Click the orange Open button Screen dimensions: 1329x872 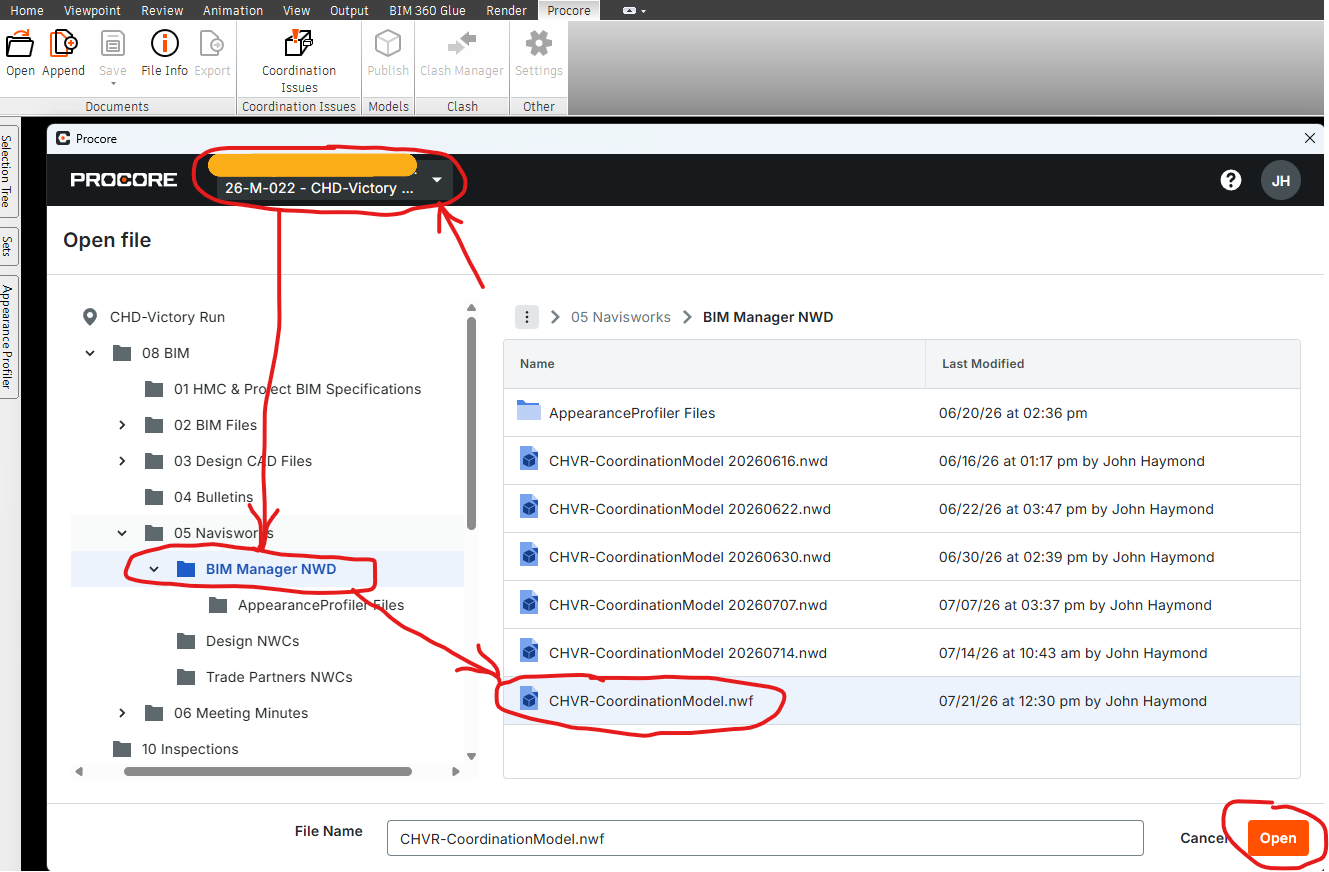tap(1278, 838)
